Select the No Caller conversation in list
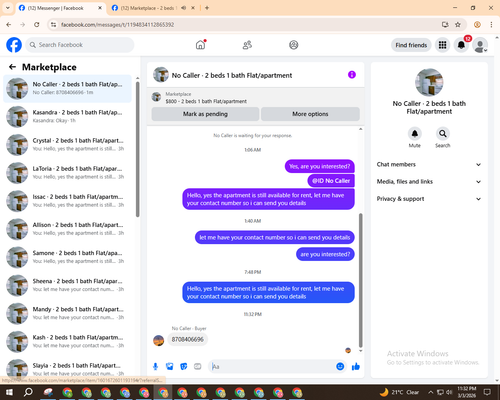 coord(67,89)
